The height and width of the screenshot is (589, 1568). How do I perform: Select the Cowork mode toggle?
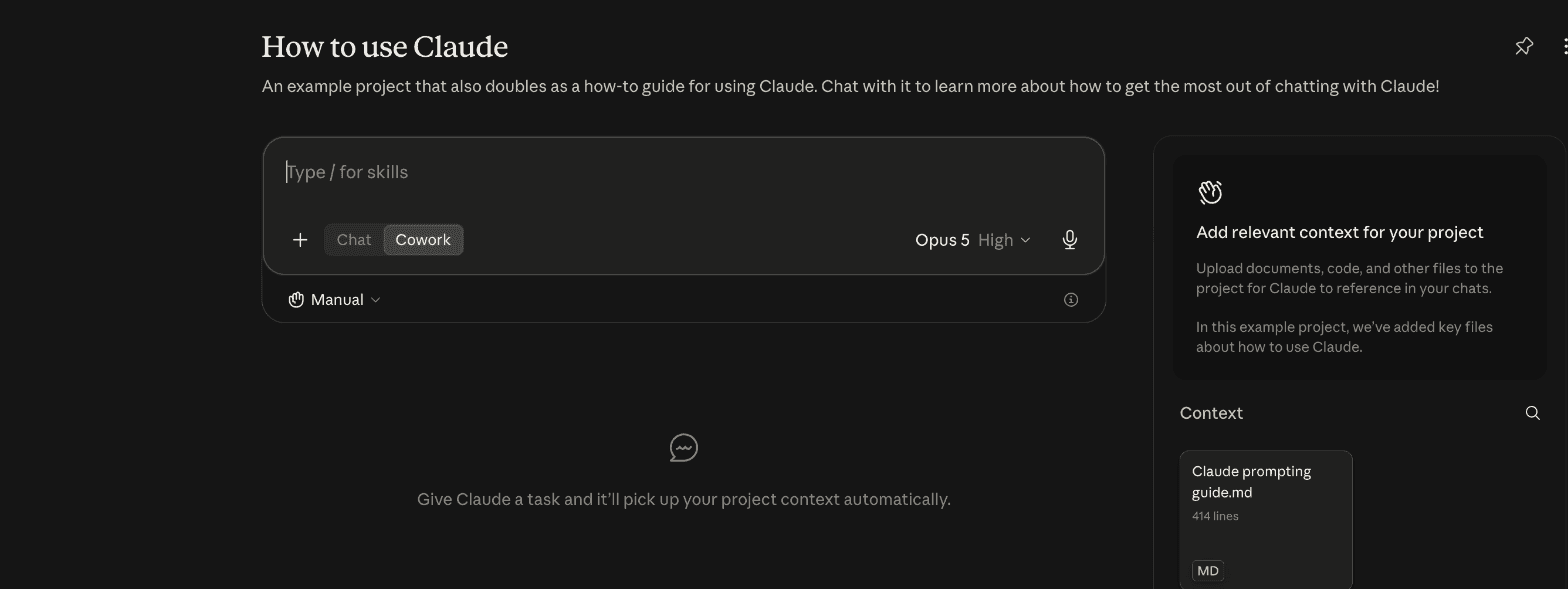tap(423, 240)
